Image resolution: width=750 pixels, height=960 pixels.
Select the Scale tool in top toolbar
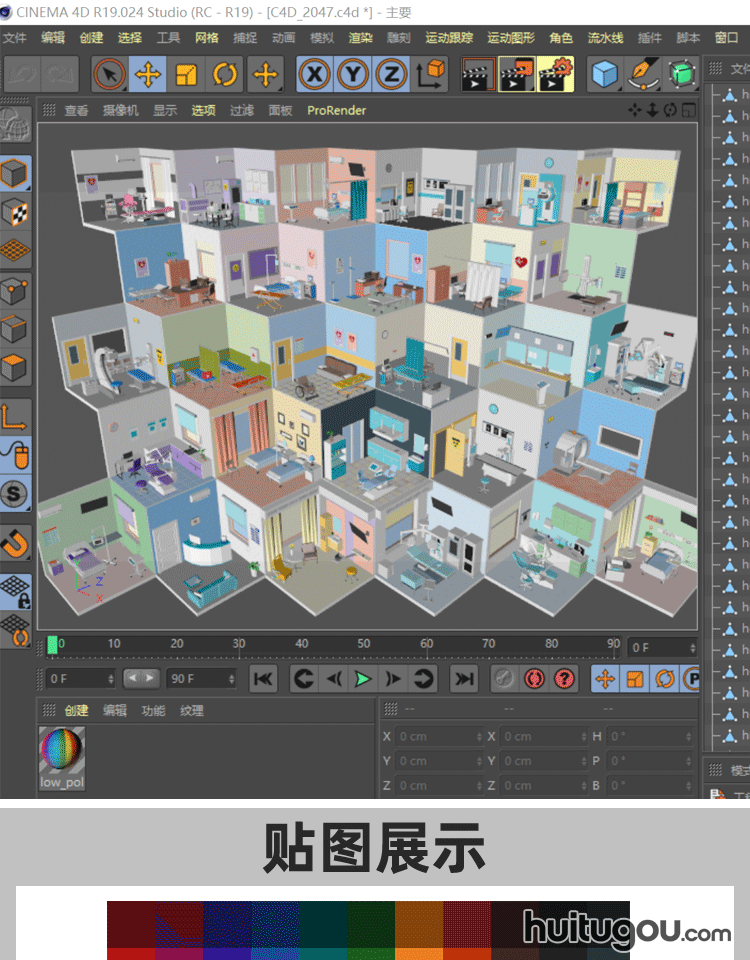pos(187,74)
